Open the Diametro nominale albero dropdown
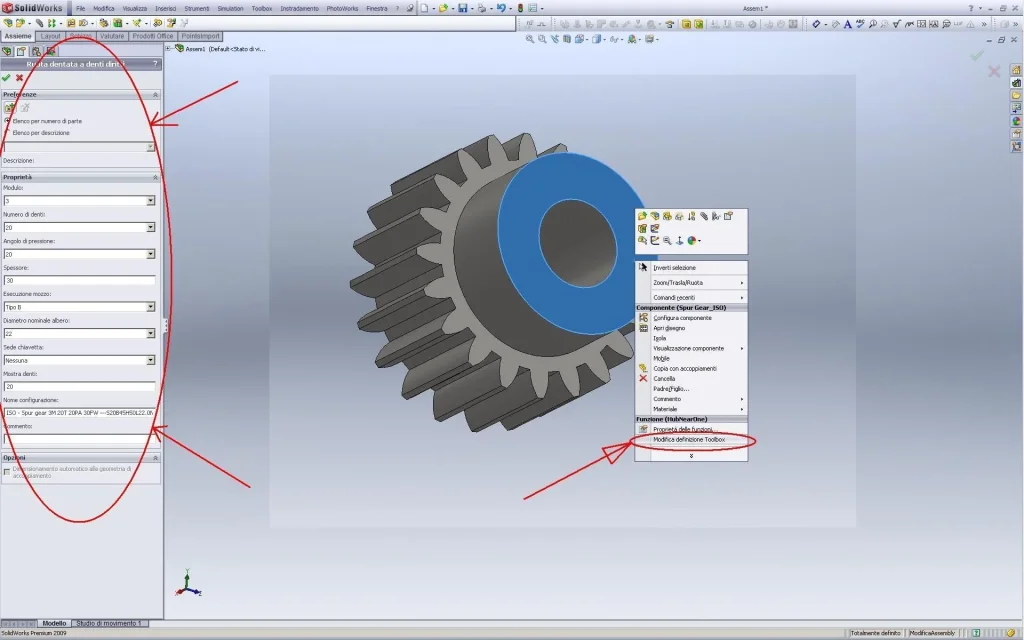 tap(150, 334)
